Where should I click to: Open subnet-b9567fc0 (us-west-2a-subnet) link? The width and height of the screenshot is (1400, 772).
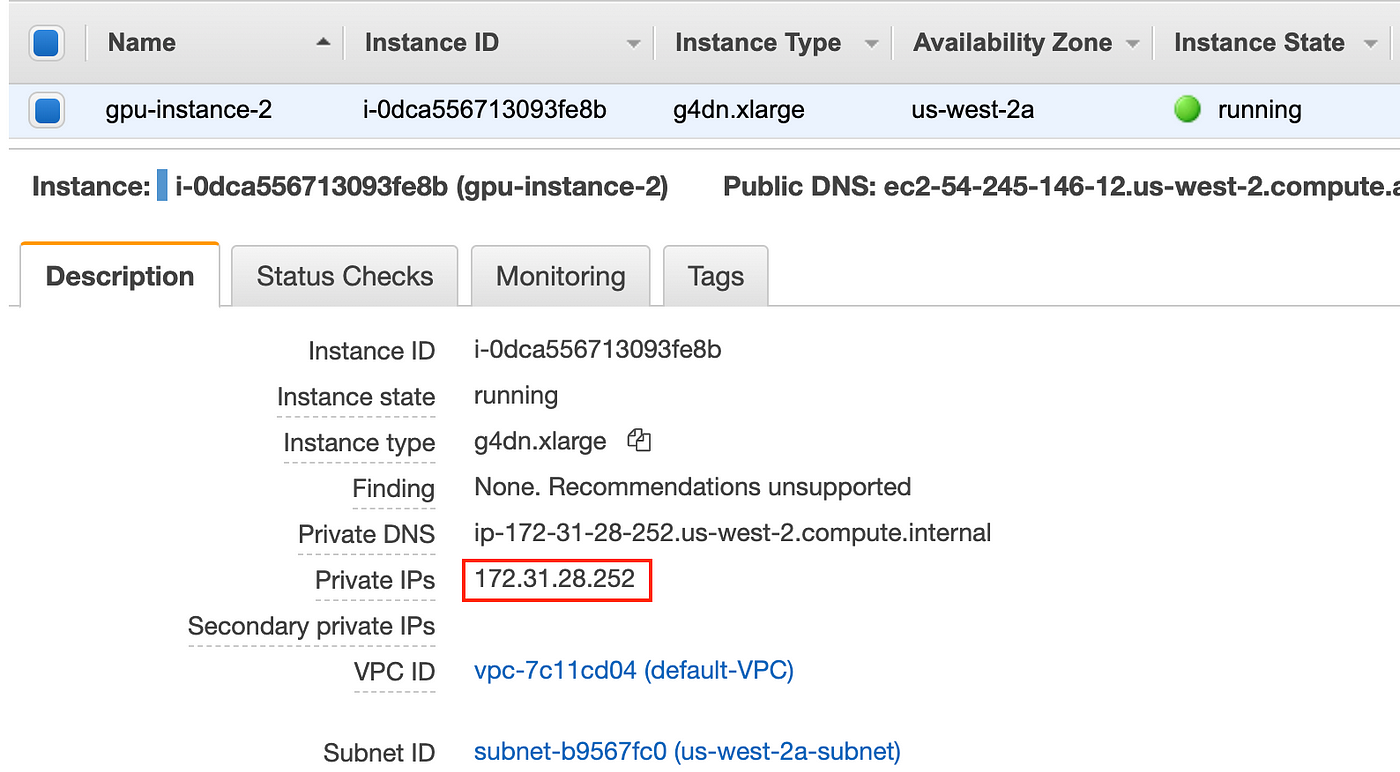point(687,751)
